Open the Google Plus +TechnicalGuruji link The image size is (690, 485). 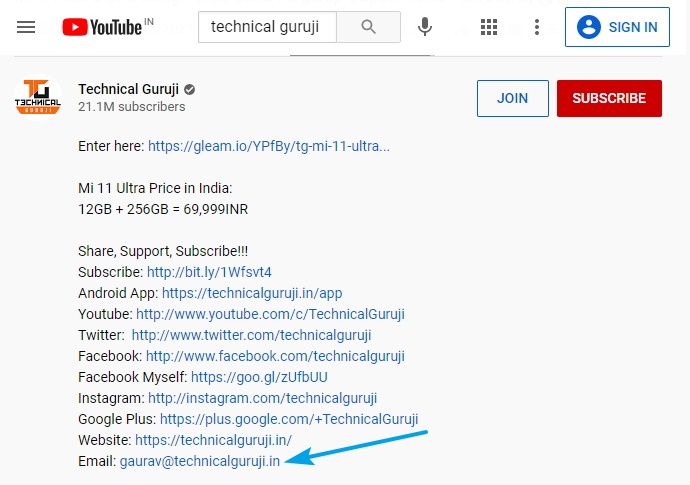[289, 419]
